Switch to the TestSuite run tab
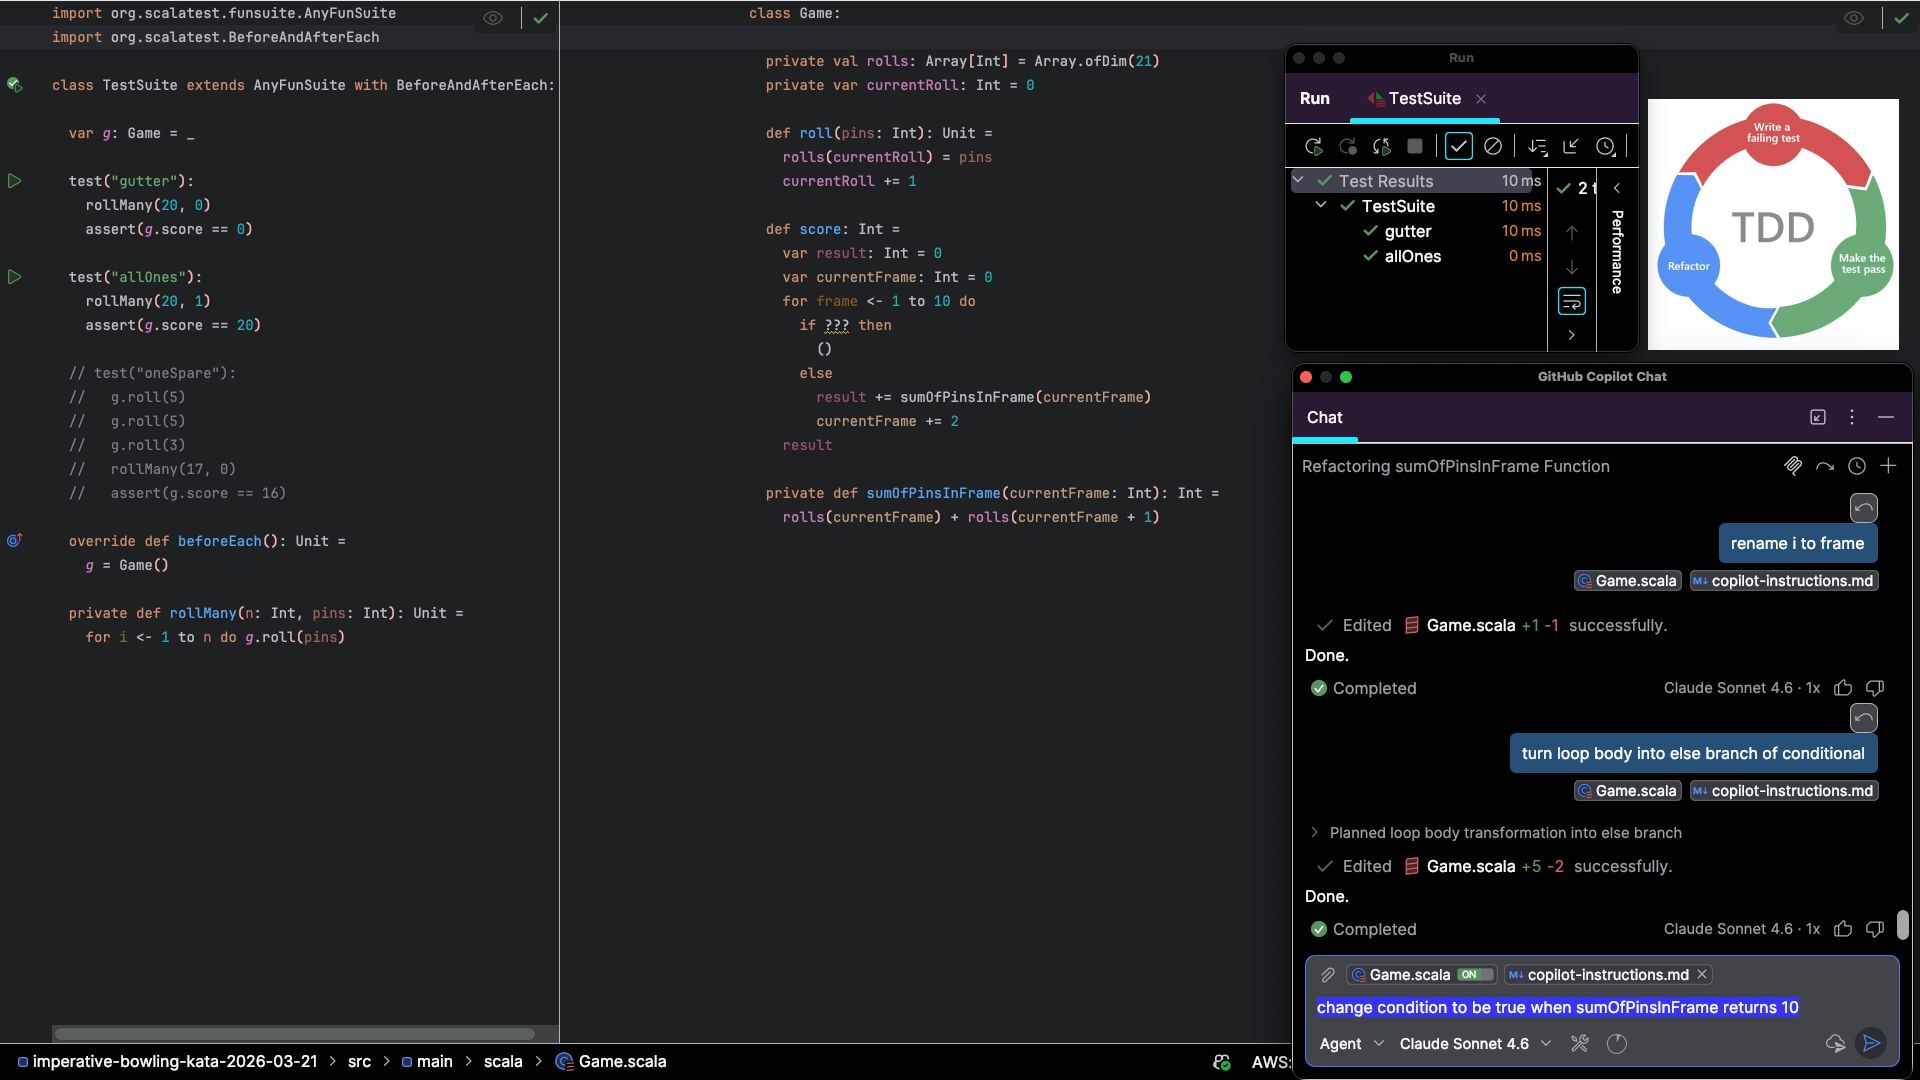Screen dimensions: 1920x1080 tap(1423, 98)
